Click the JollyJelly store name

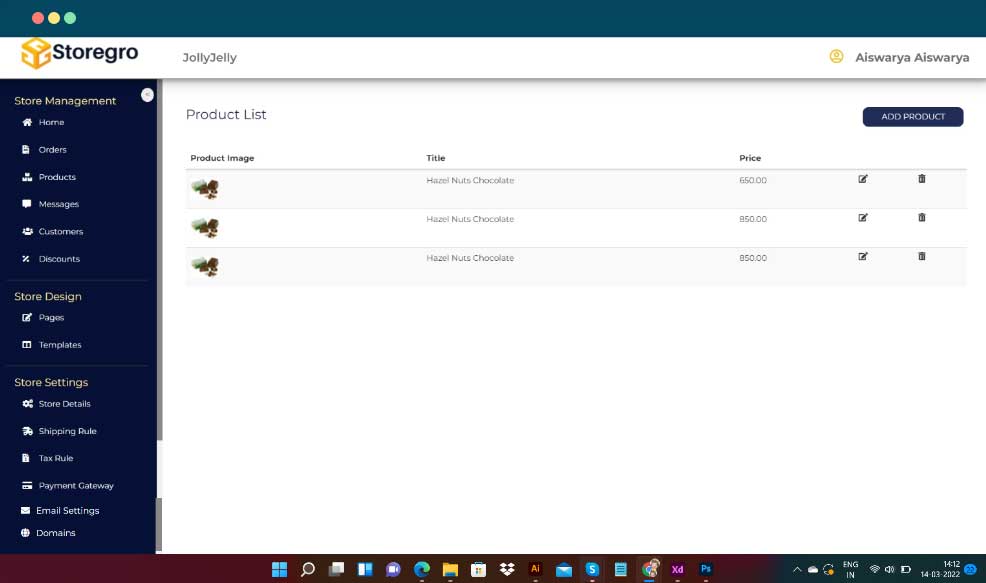[210, 58]
